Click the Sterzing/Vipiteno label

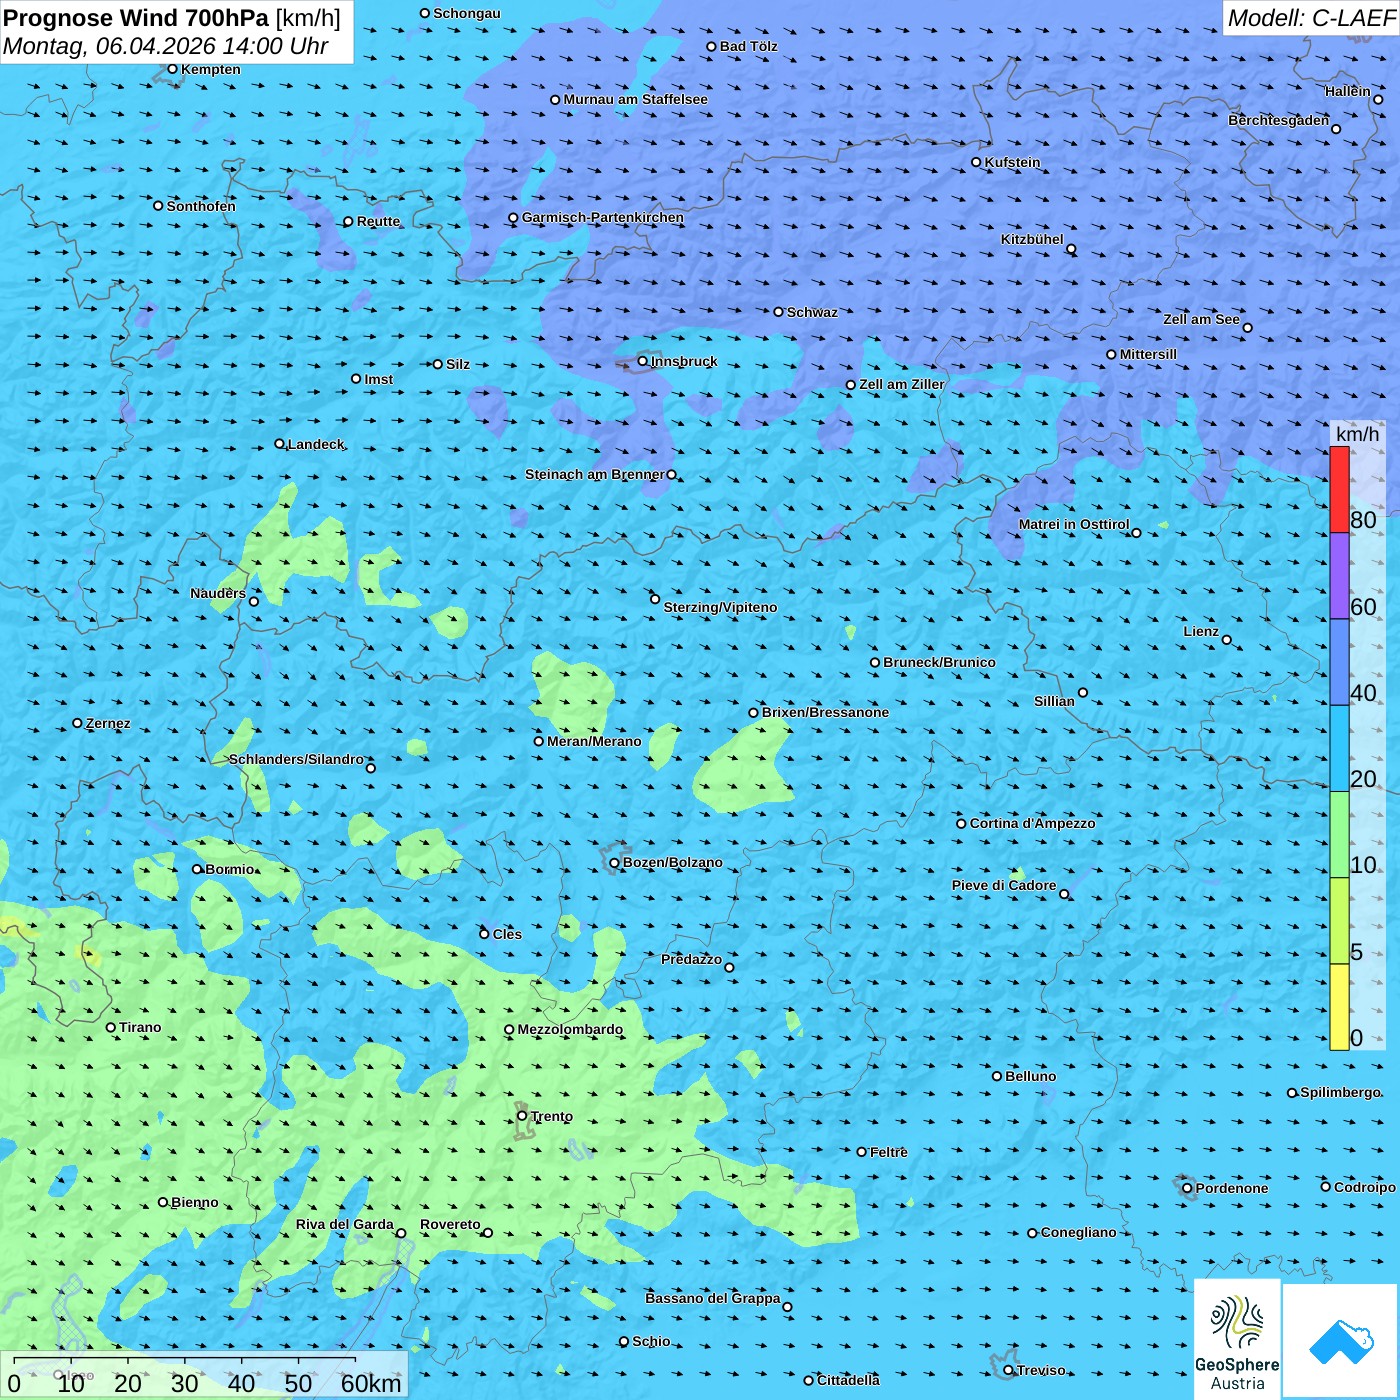[720, 607]
